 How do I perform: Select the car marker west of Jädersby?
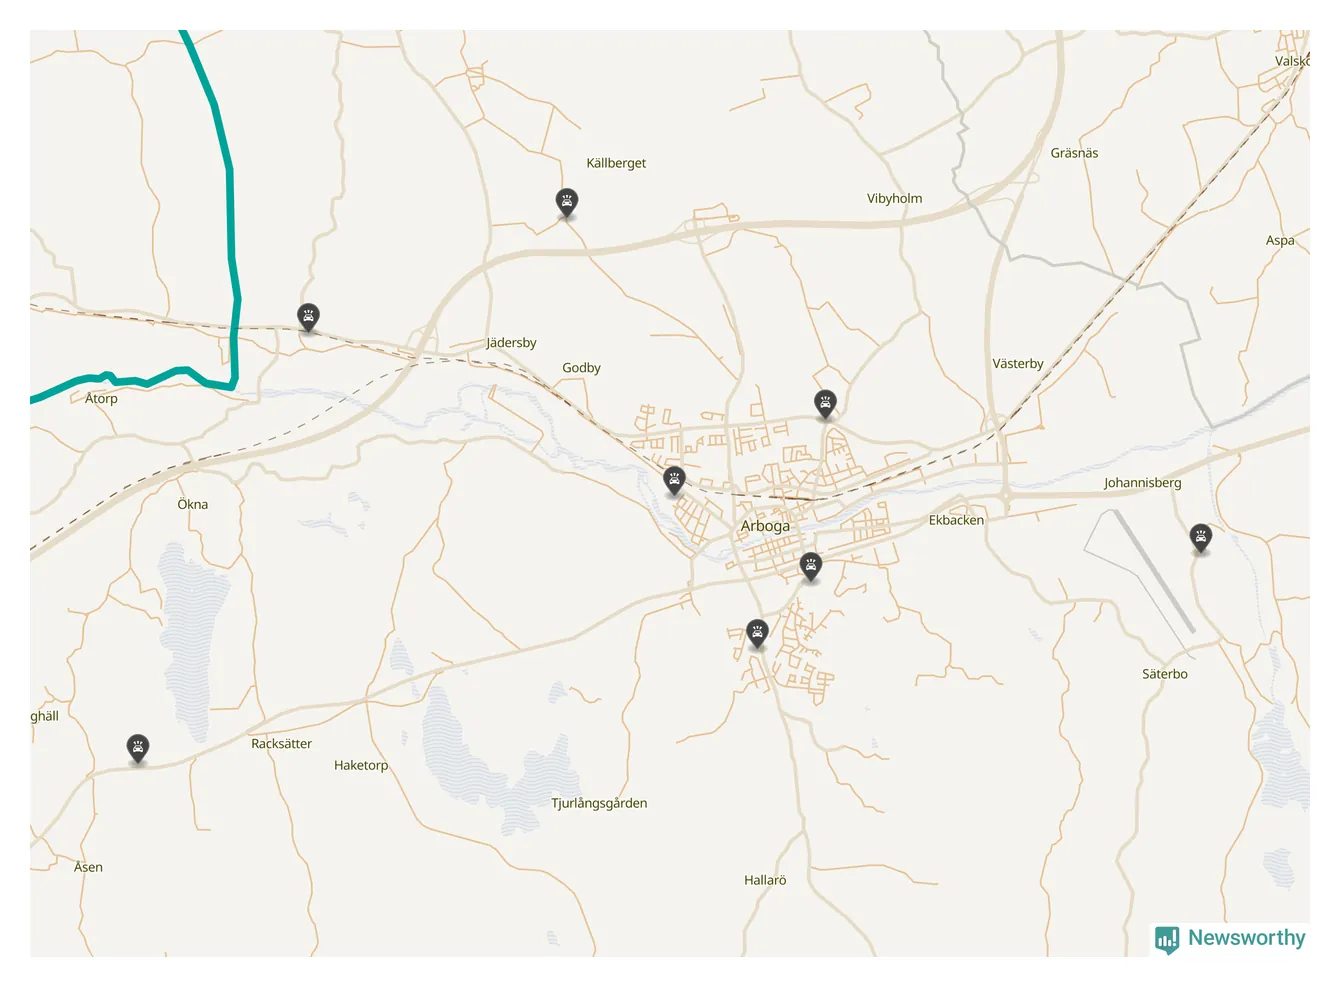pyautogui.click(x=309, y=318)
